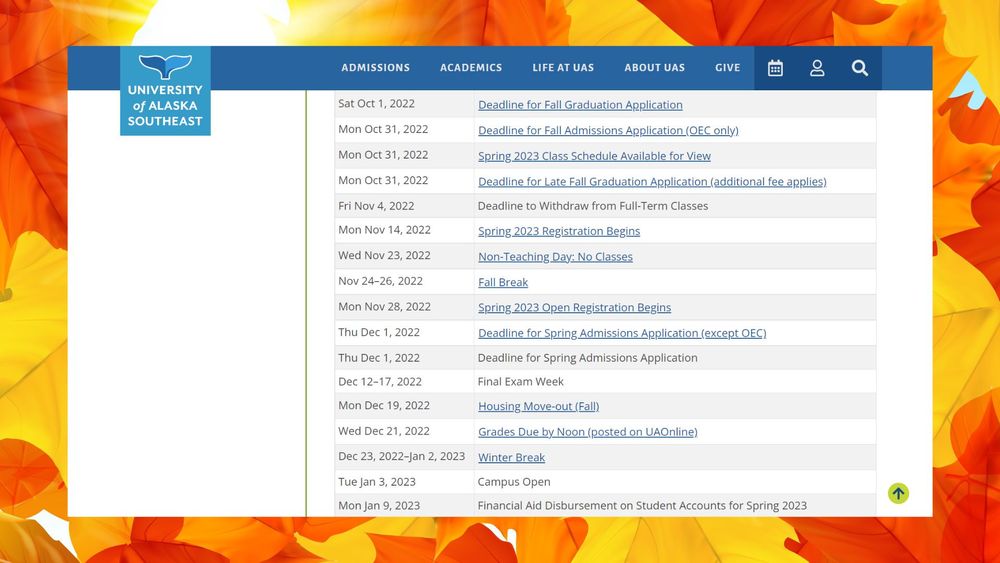Select Give in the navigation bar
The width and height of the screenshot is (1000, 563).
coord(727,68)
